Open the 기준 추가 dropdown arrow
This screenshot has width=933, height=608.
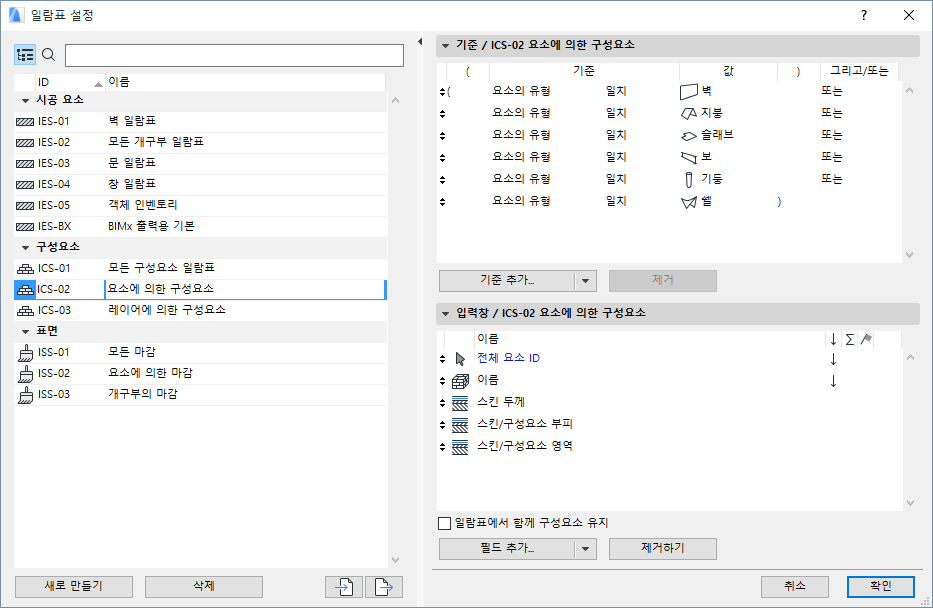586,281
